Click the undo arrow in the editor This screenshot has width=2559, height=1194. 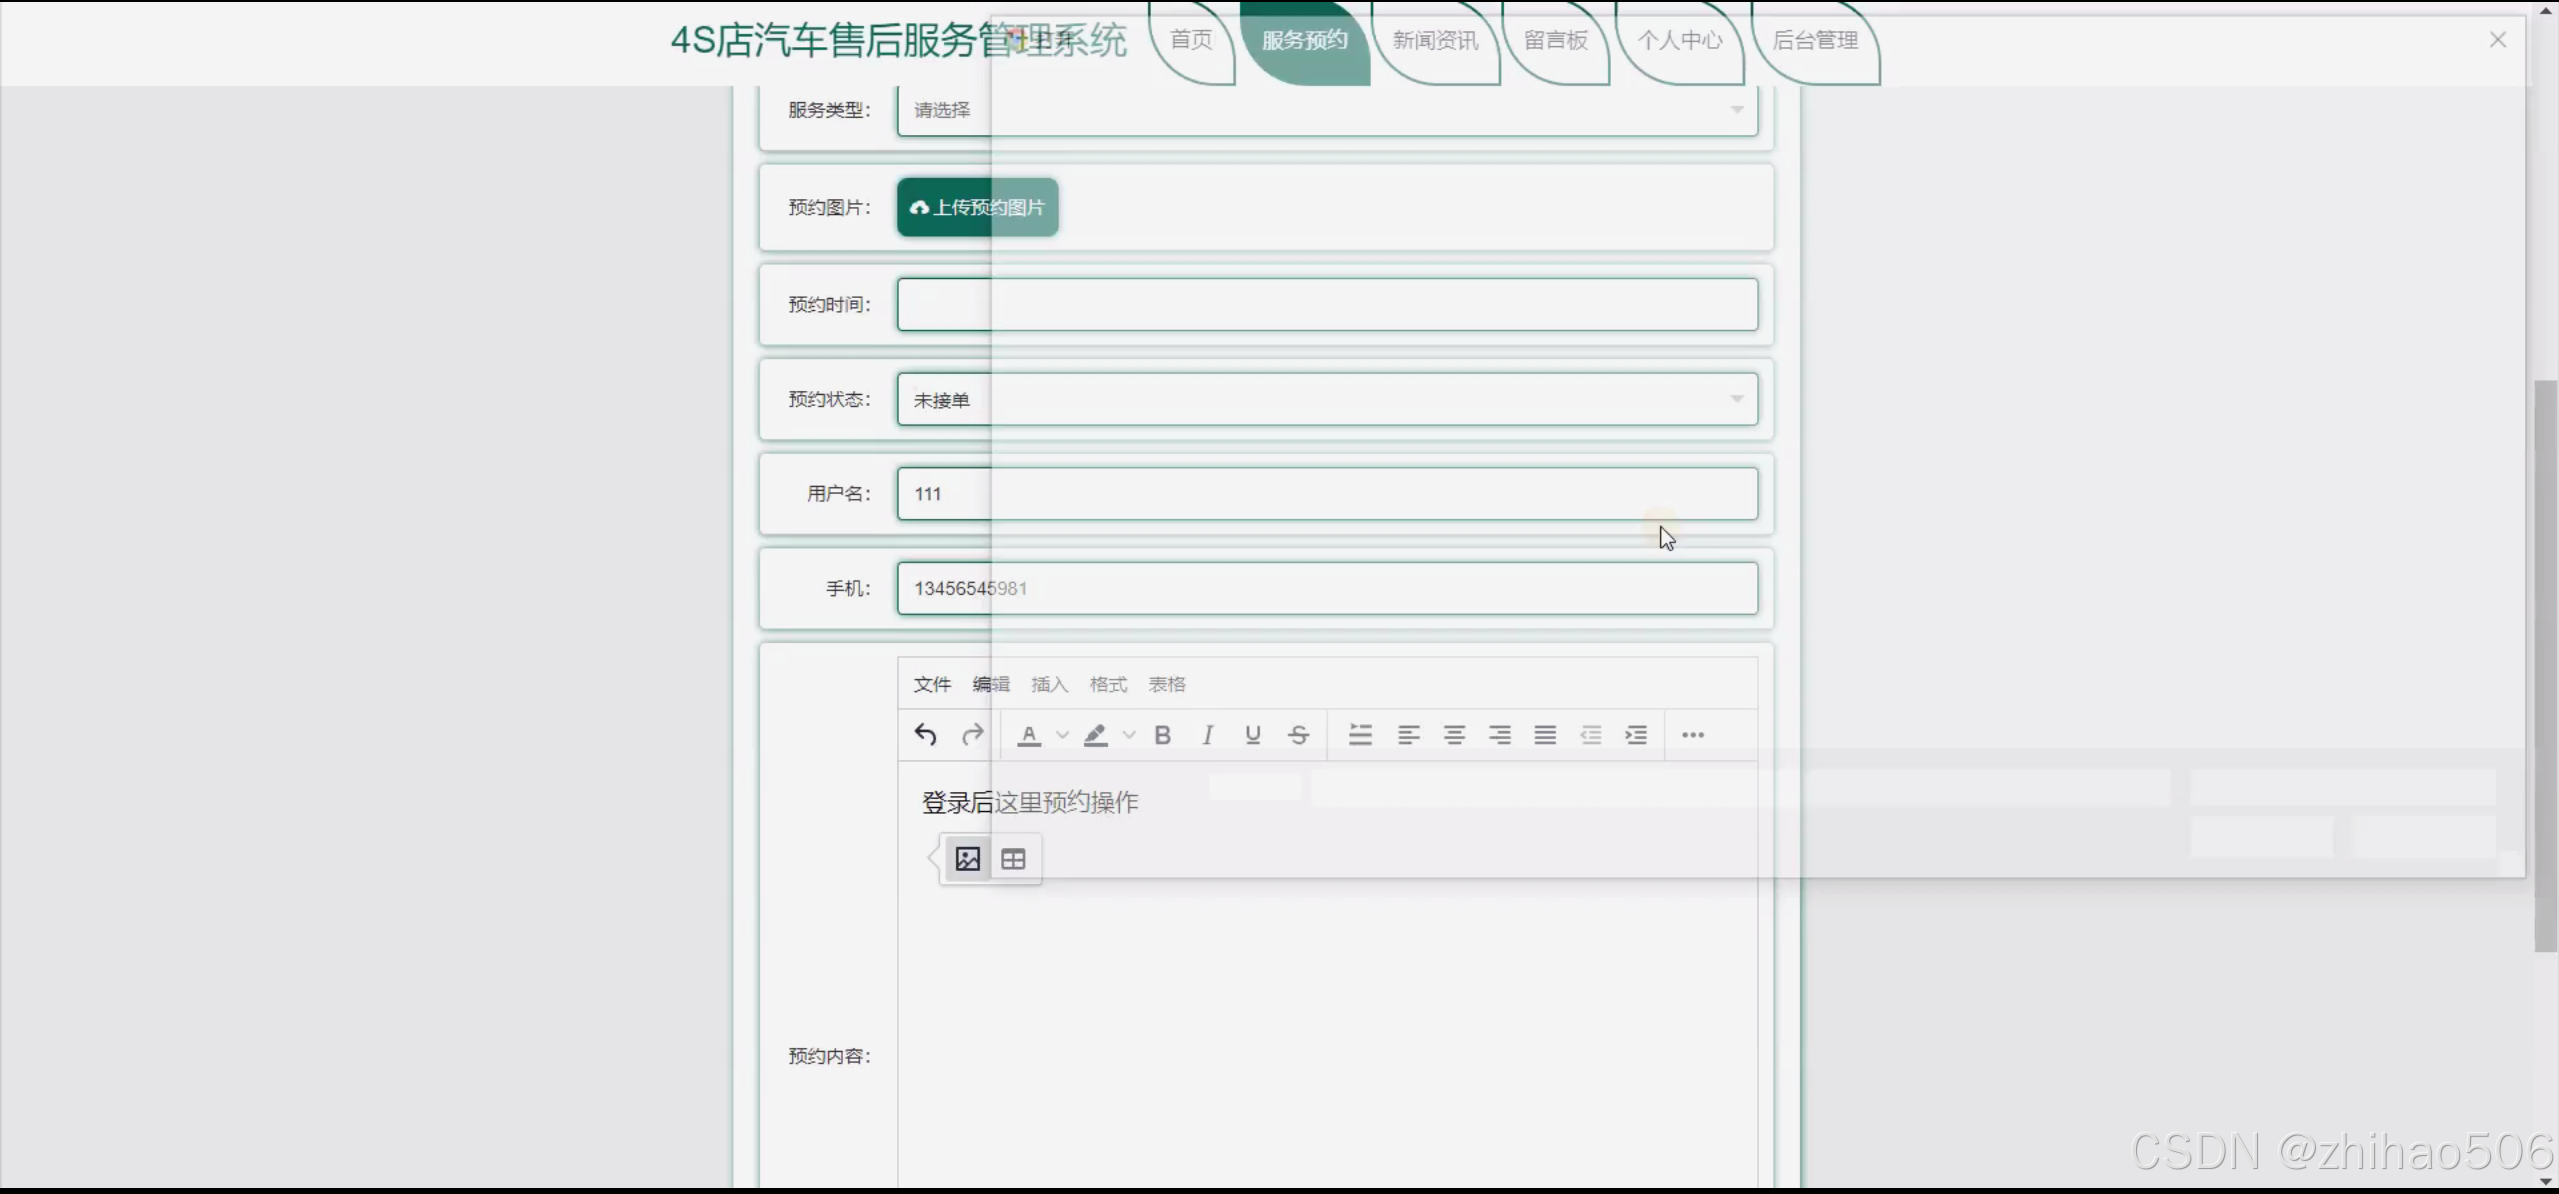[x=924, y=734]
